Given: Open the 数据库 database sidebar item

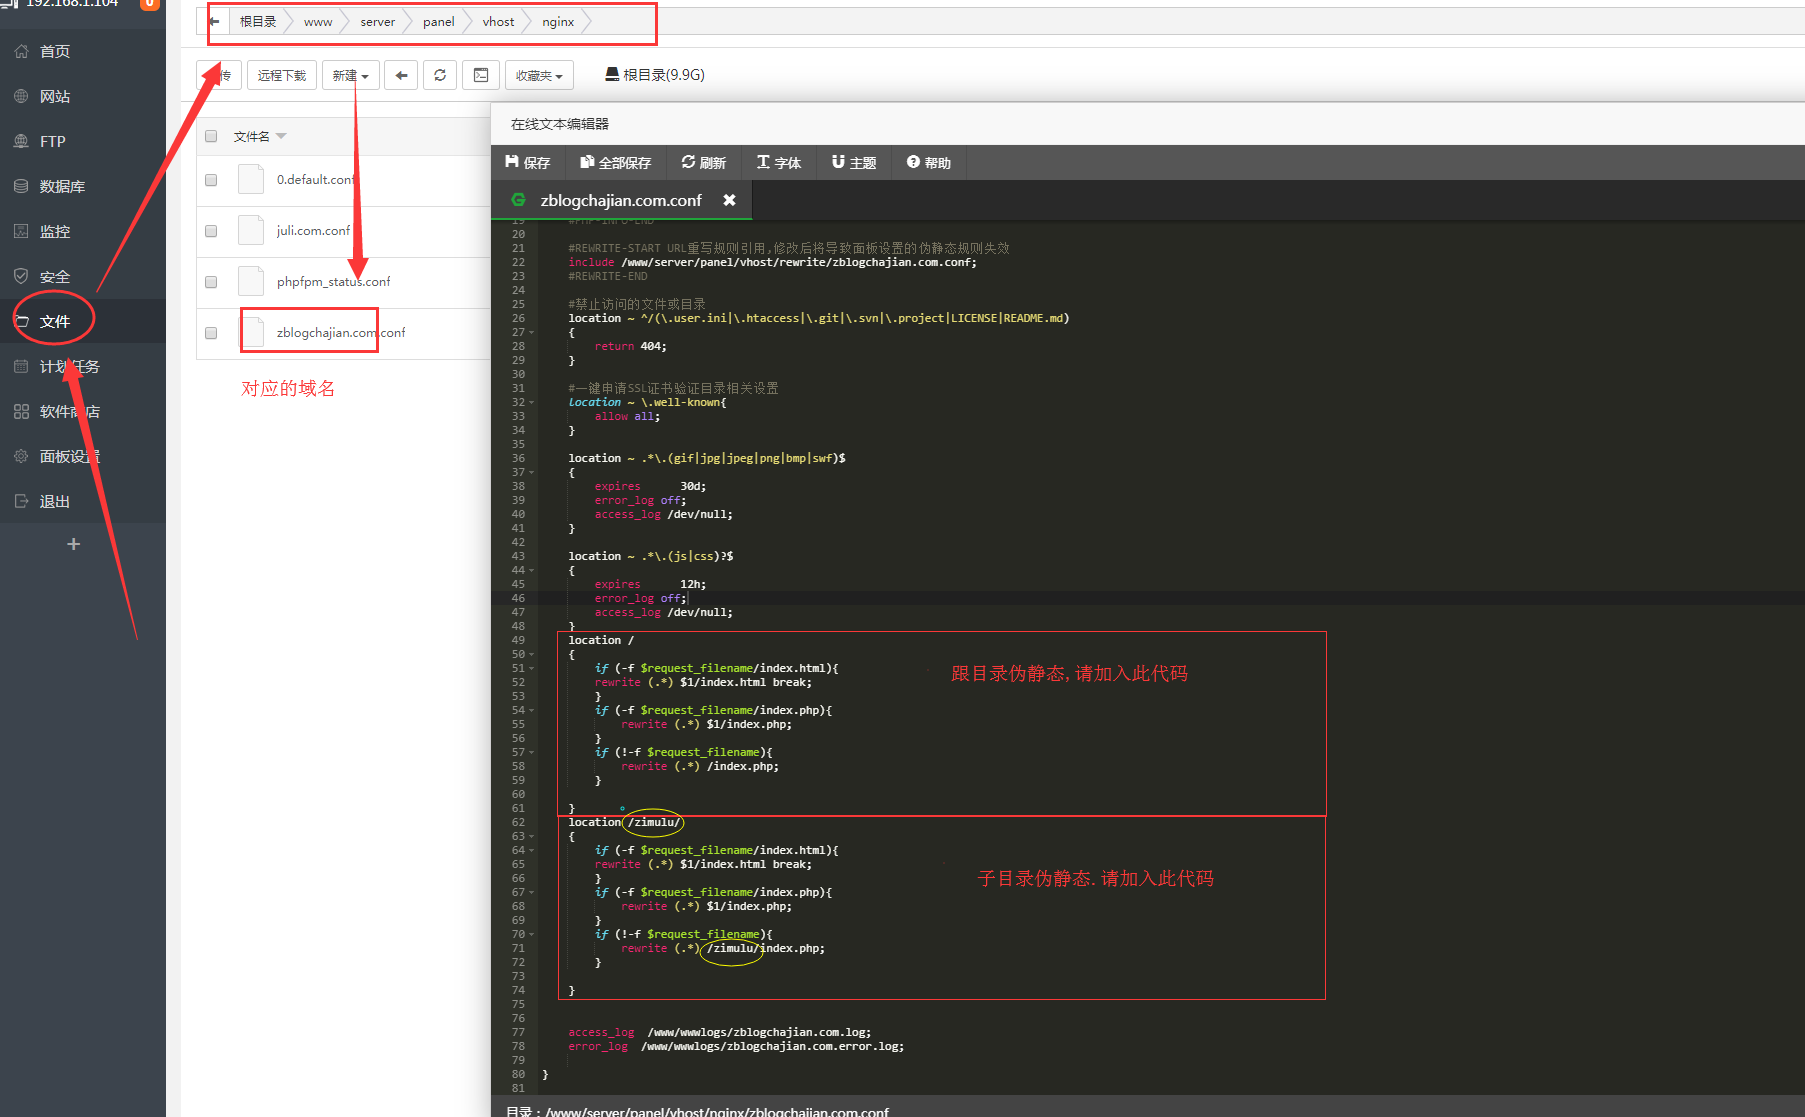Looking at the screenshot, I should (x=82, y=186).
